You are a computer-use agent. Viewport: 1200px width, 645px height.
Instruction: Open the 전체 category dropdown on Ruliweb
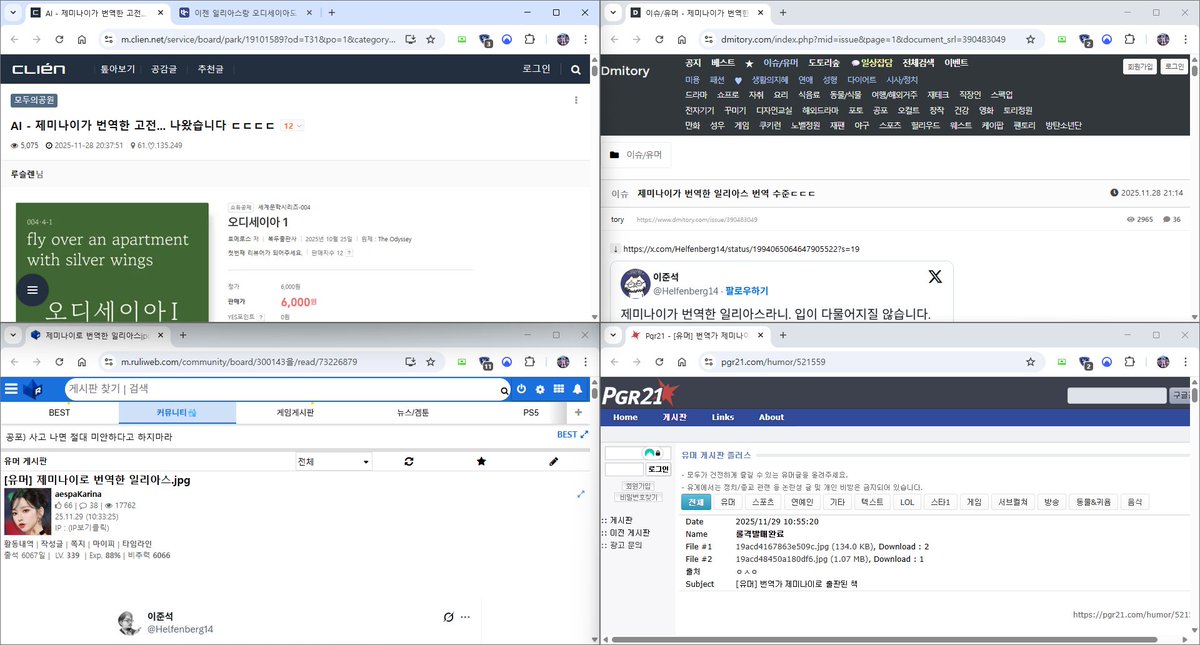point(334,462)
